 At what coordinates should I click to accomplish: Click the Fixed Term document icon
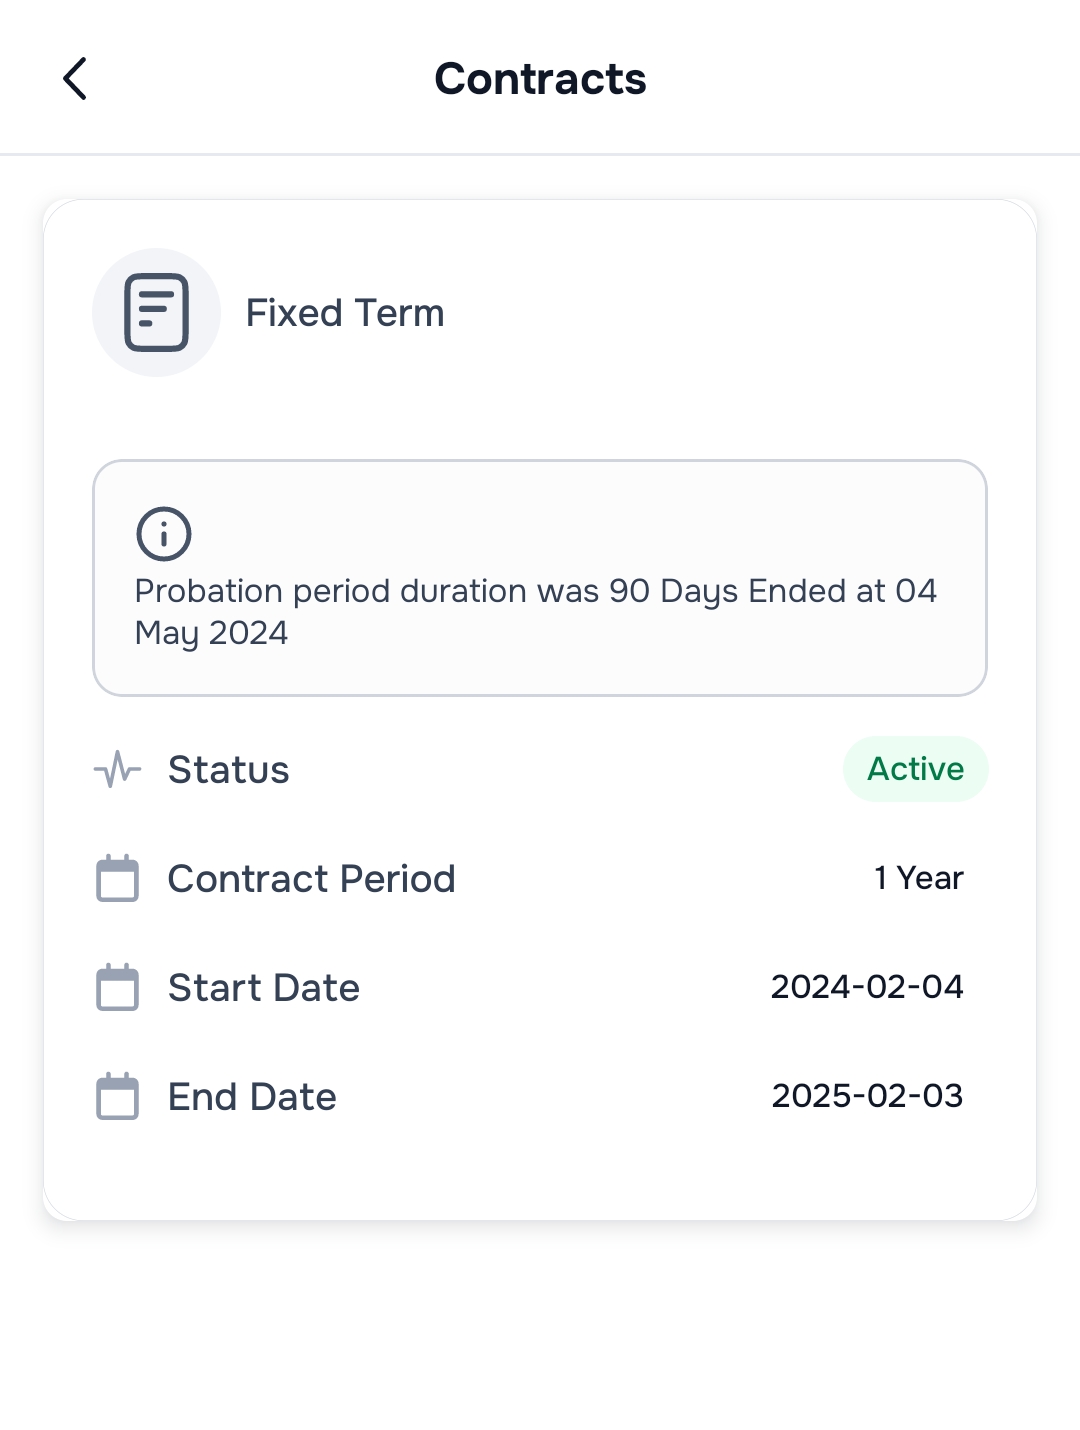pyautogui.click(x=156, y=313)
